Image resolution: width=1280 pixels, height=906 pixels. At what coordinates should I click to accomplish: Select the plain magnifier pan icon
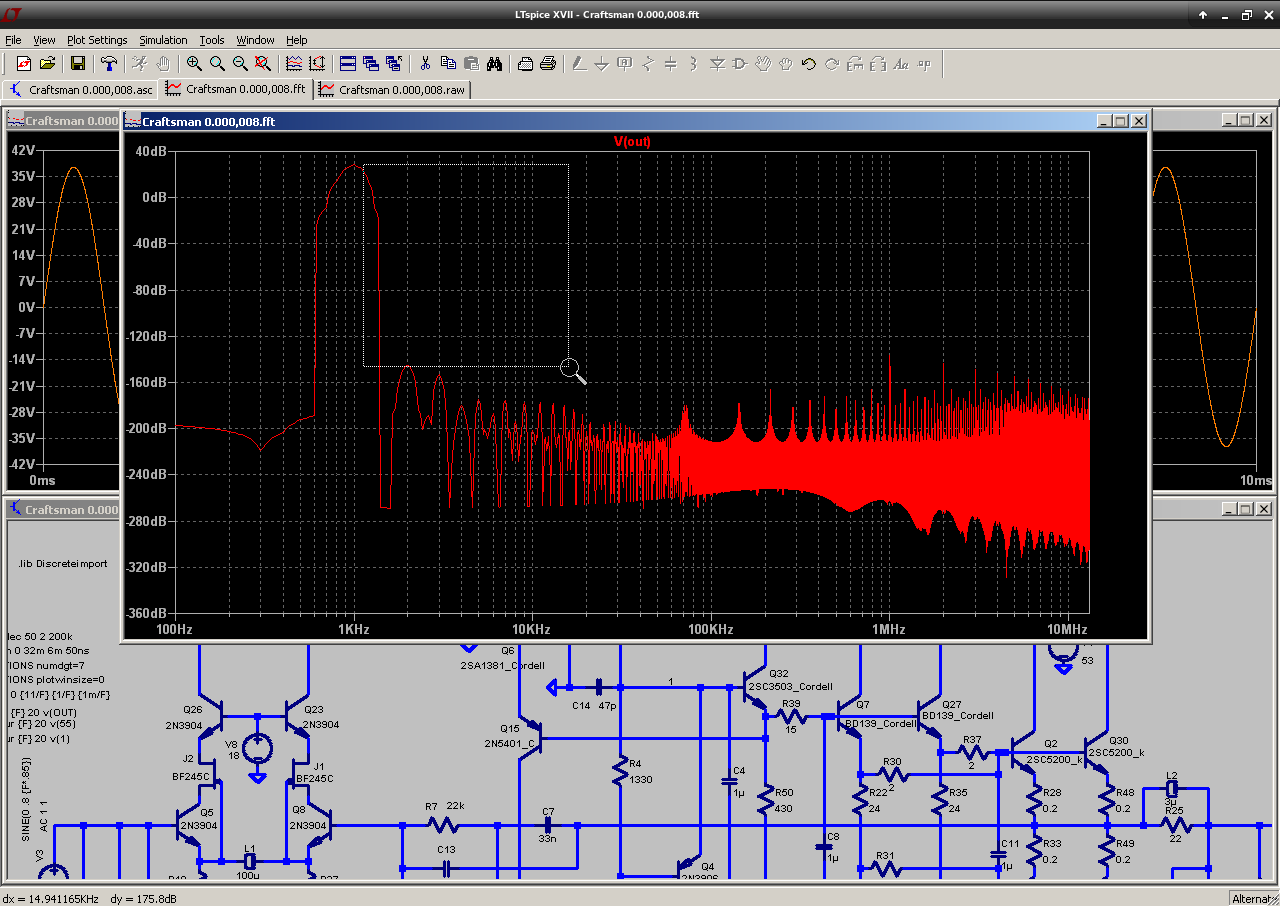[x=217, y=64]
